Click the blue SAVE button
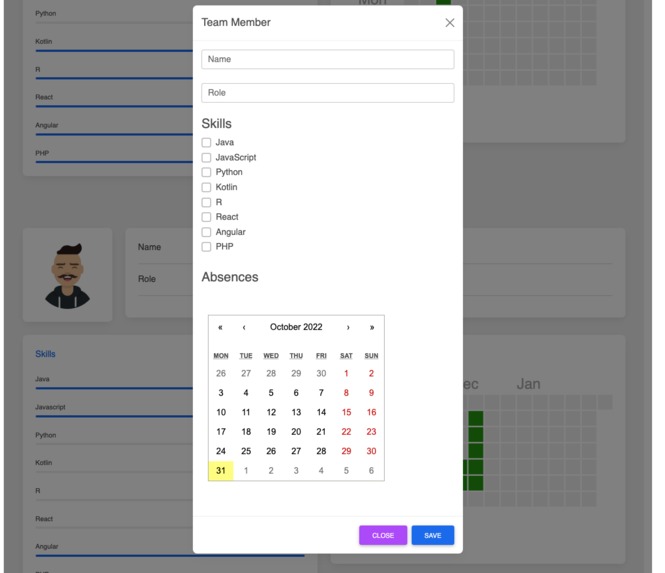 433,535
